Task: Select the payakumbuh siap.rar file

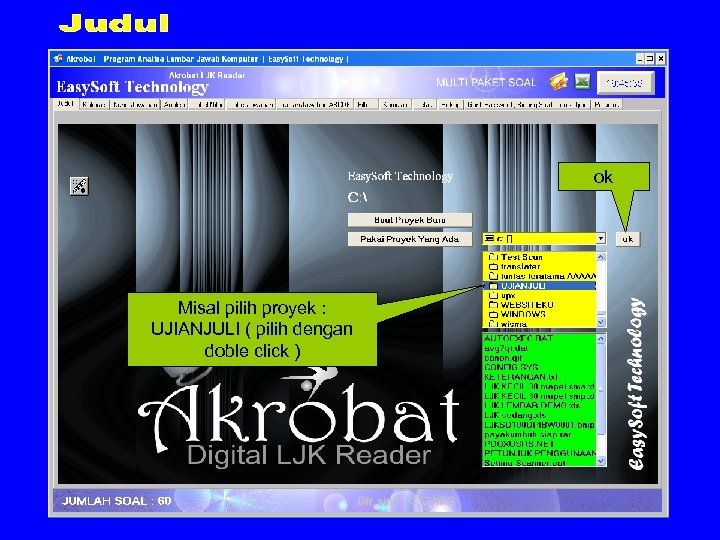Action: point(540,434)
